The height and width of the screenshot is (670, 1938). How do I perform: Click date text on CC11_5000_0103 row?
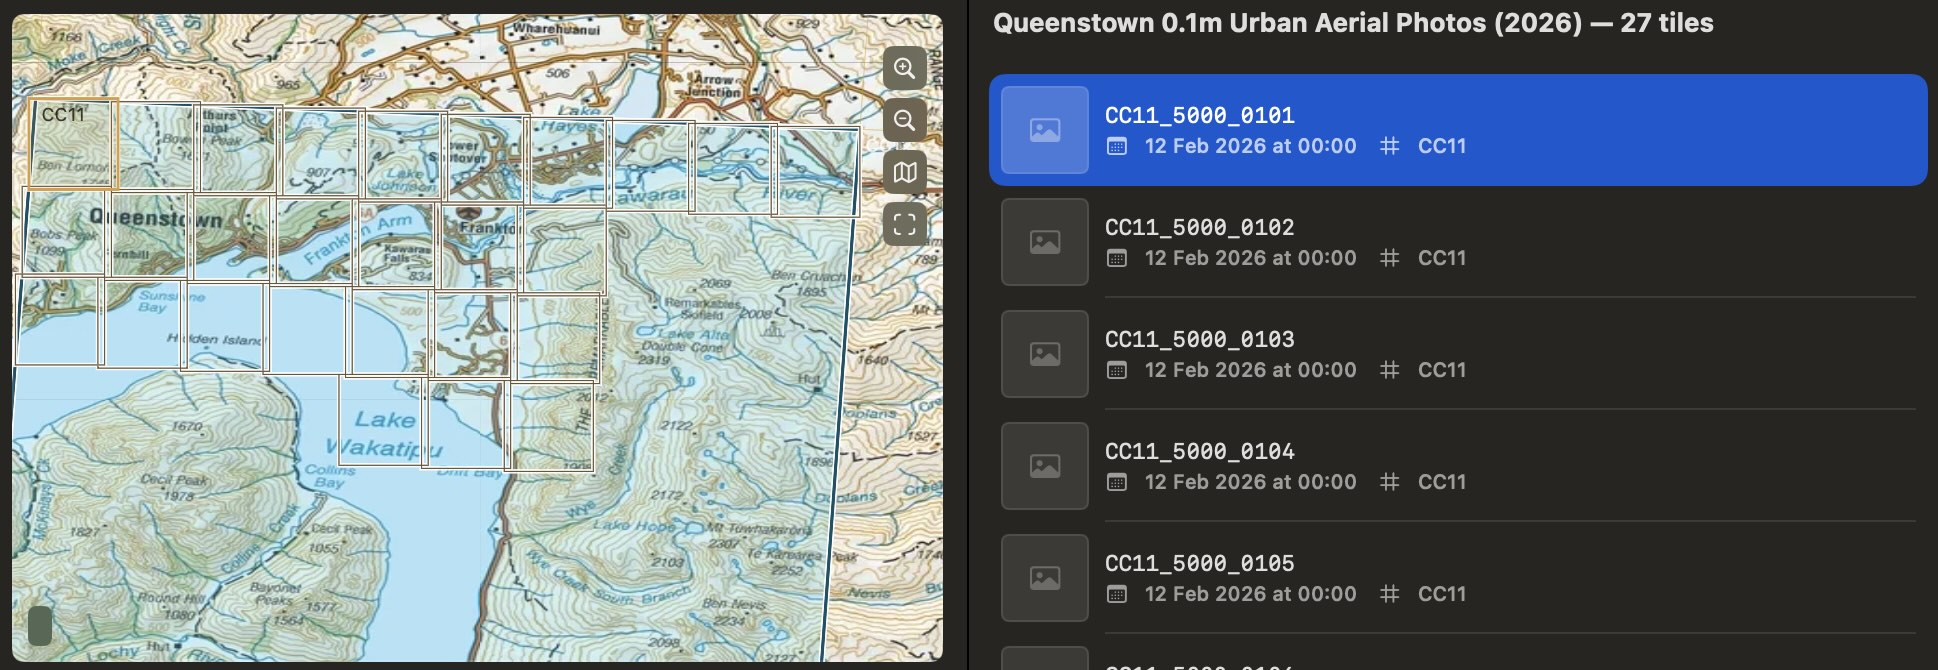[x=1250, y=370]
